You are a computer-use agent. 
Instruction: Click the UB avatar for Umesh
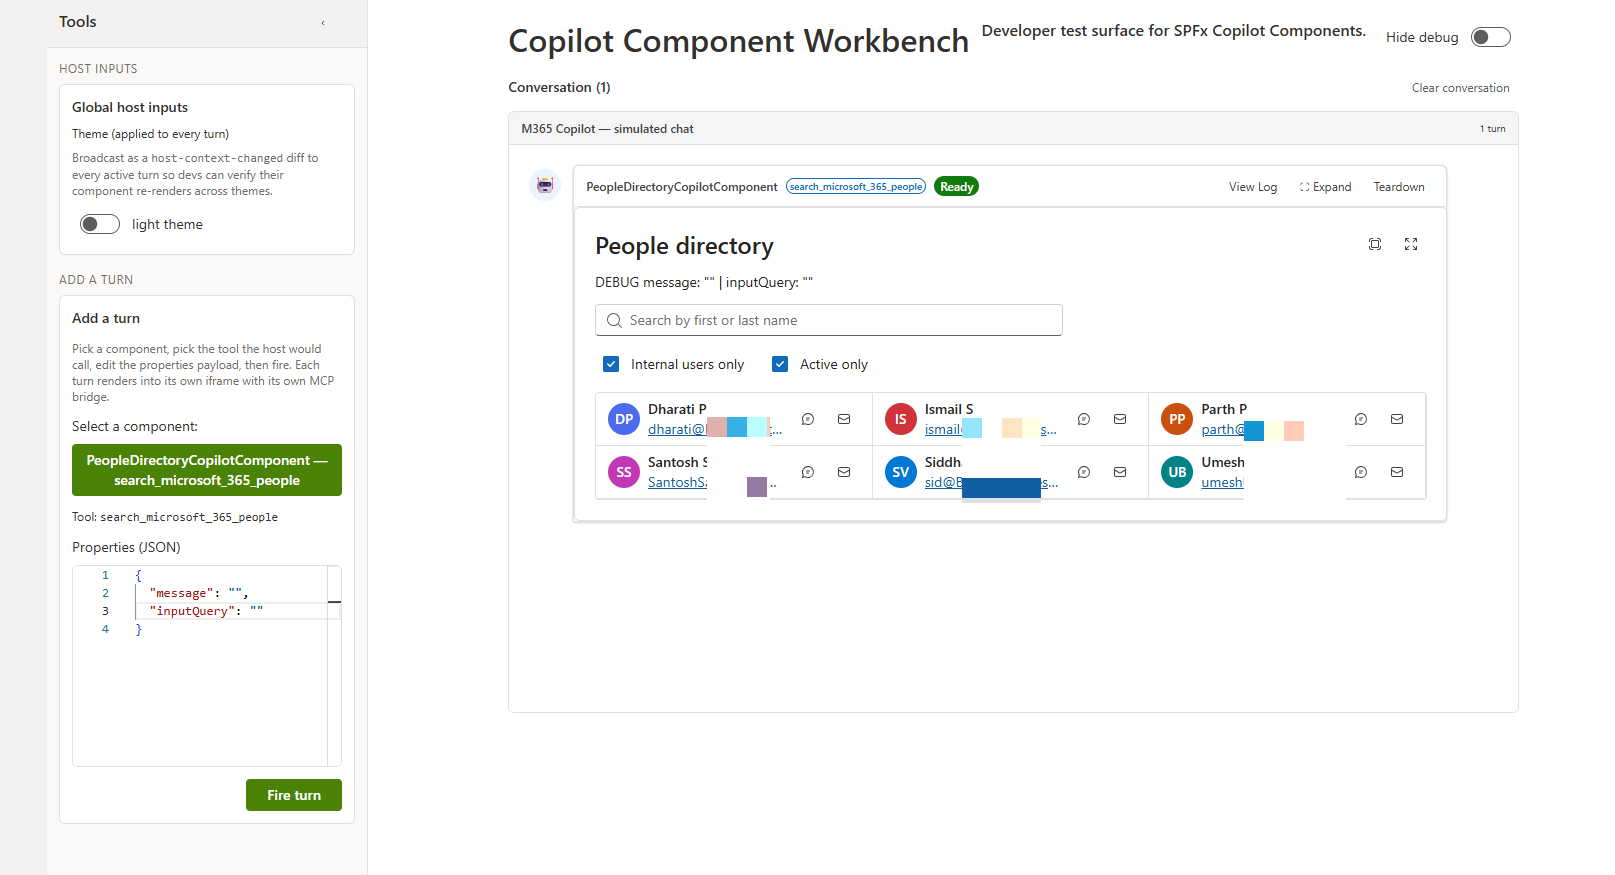tap(1177, 472)
